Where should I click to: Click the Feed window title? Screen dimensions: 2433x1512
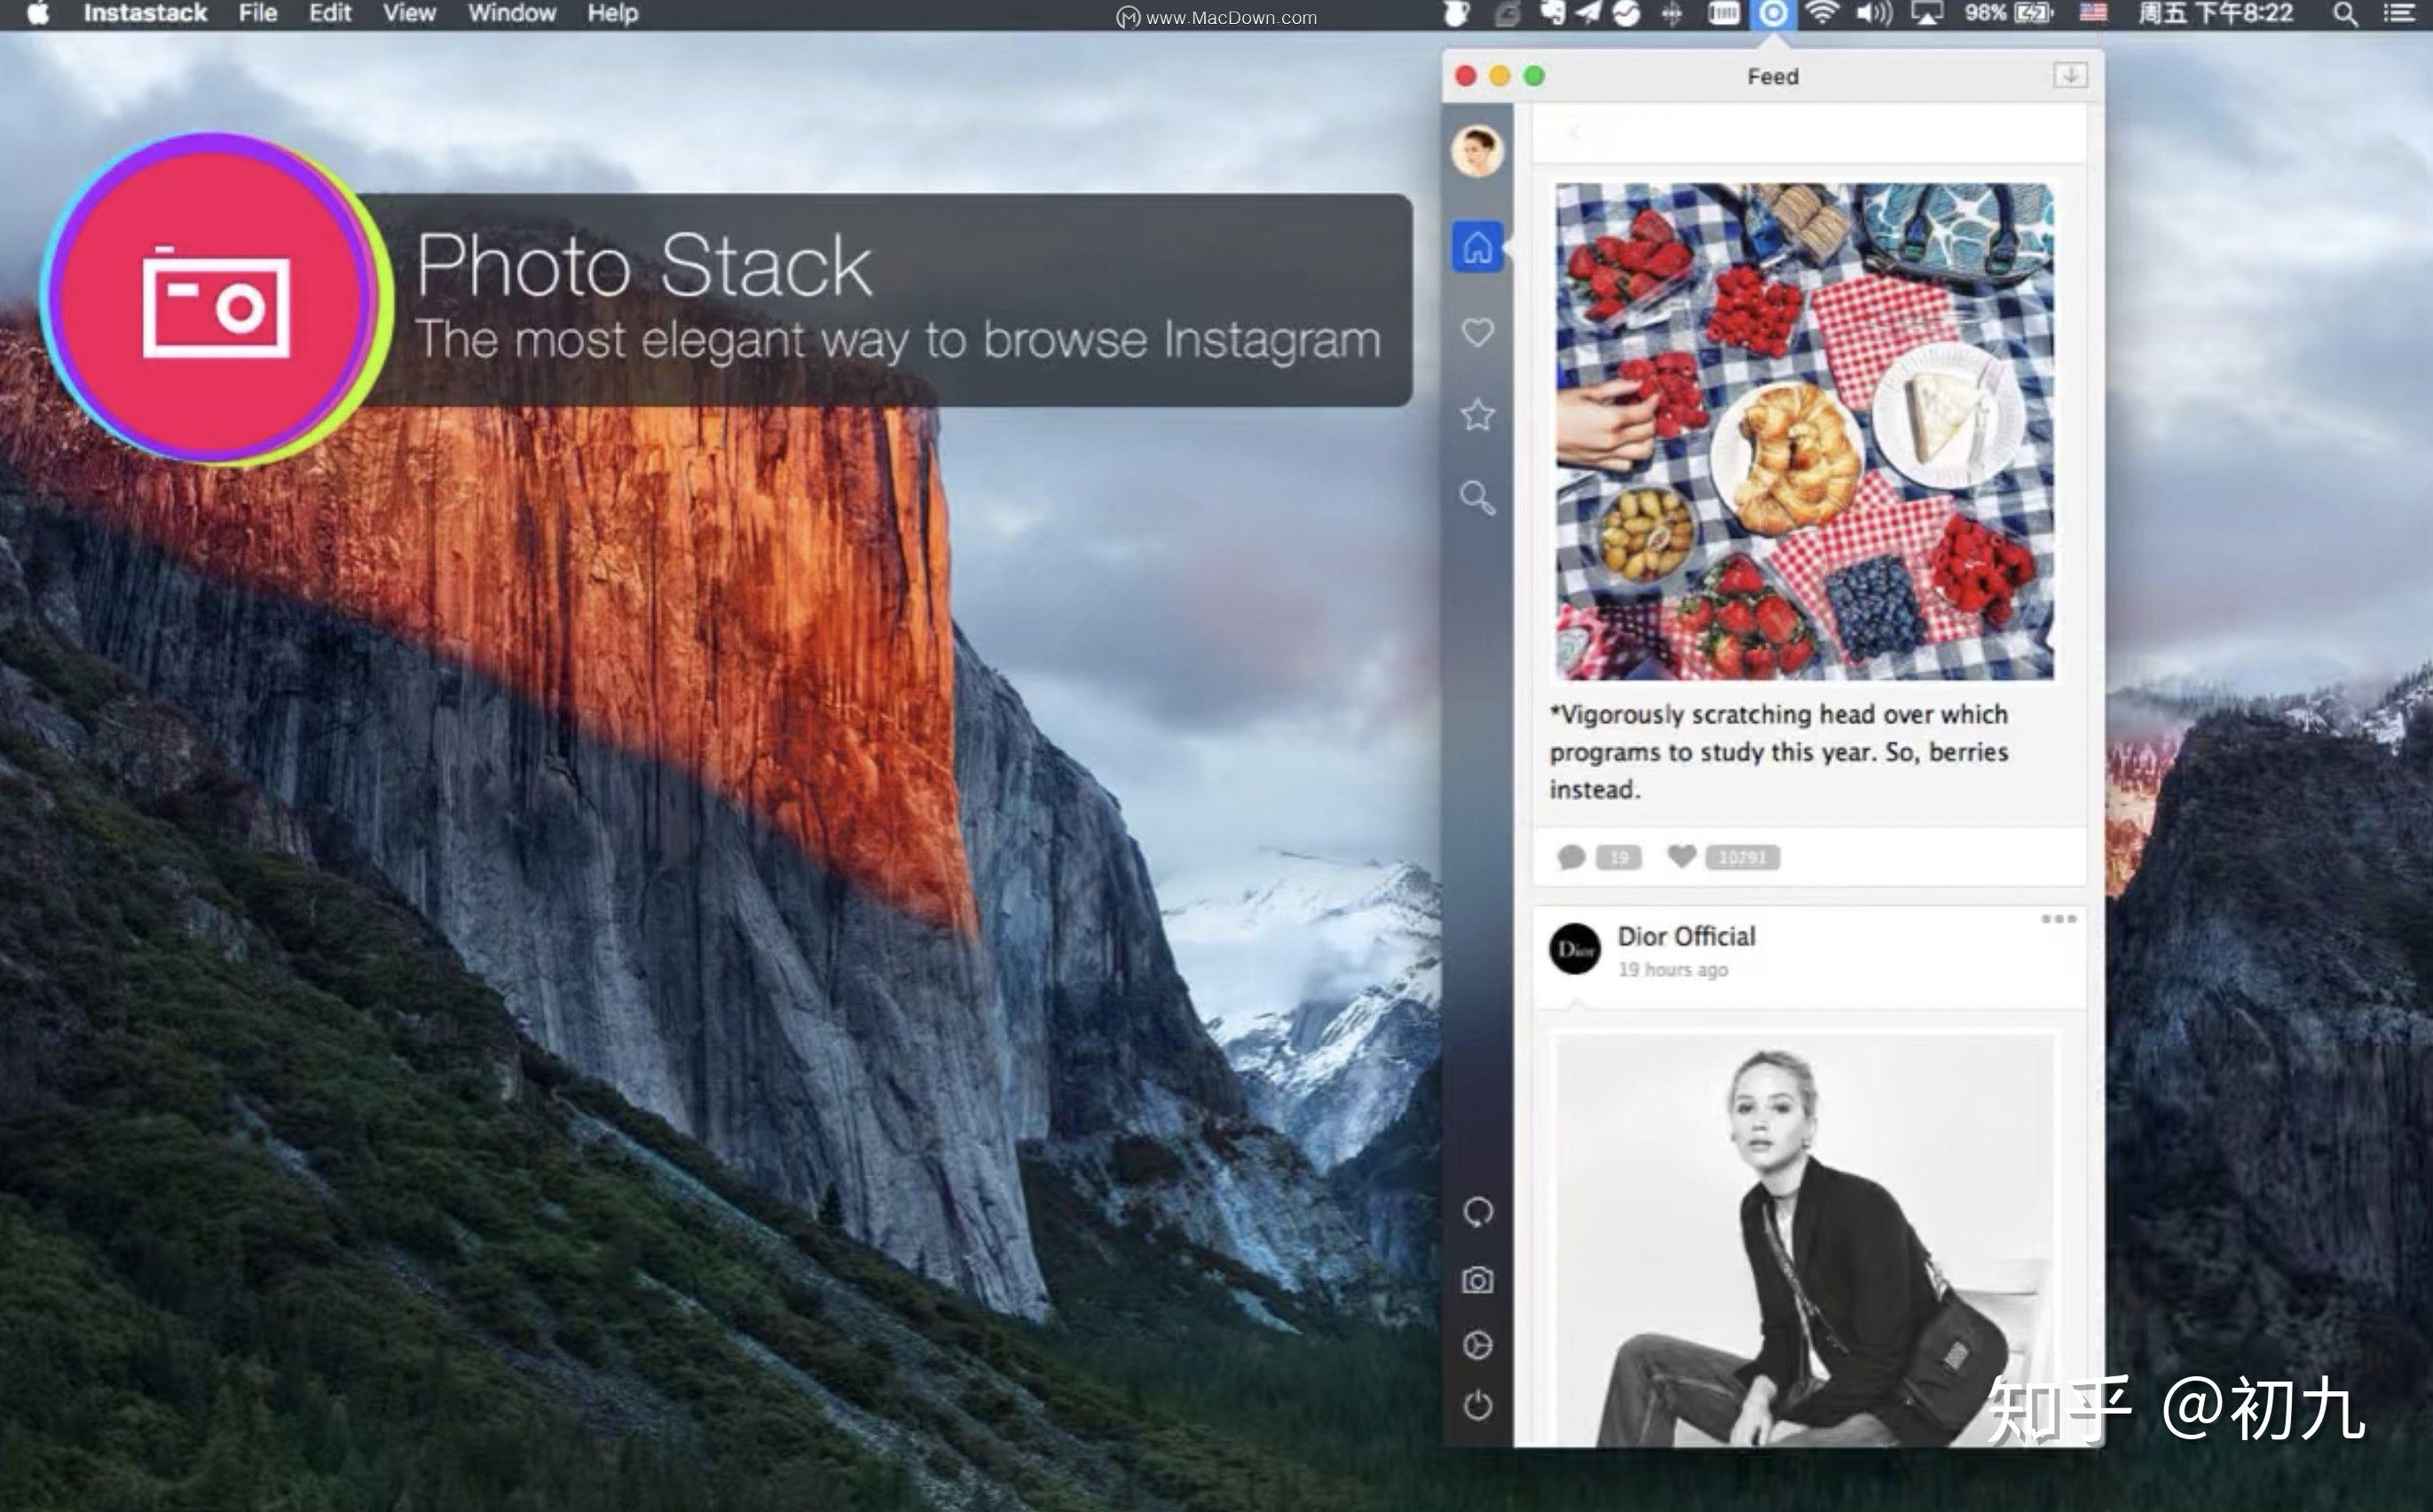(1772, 76)
